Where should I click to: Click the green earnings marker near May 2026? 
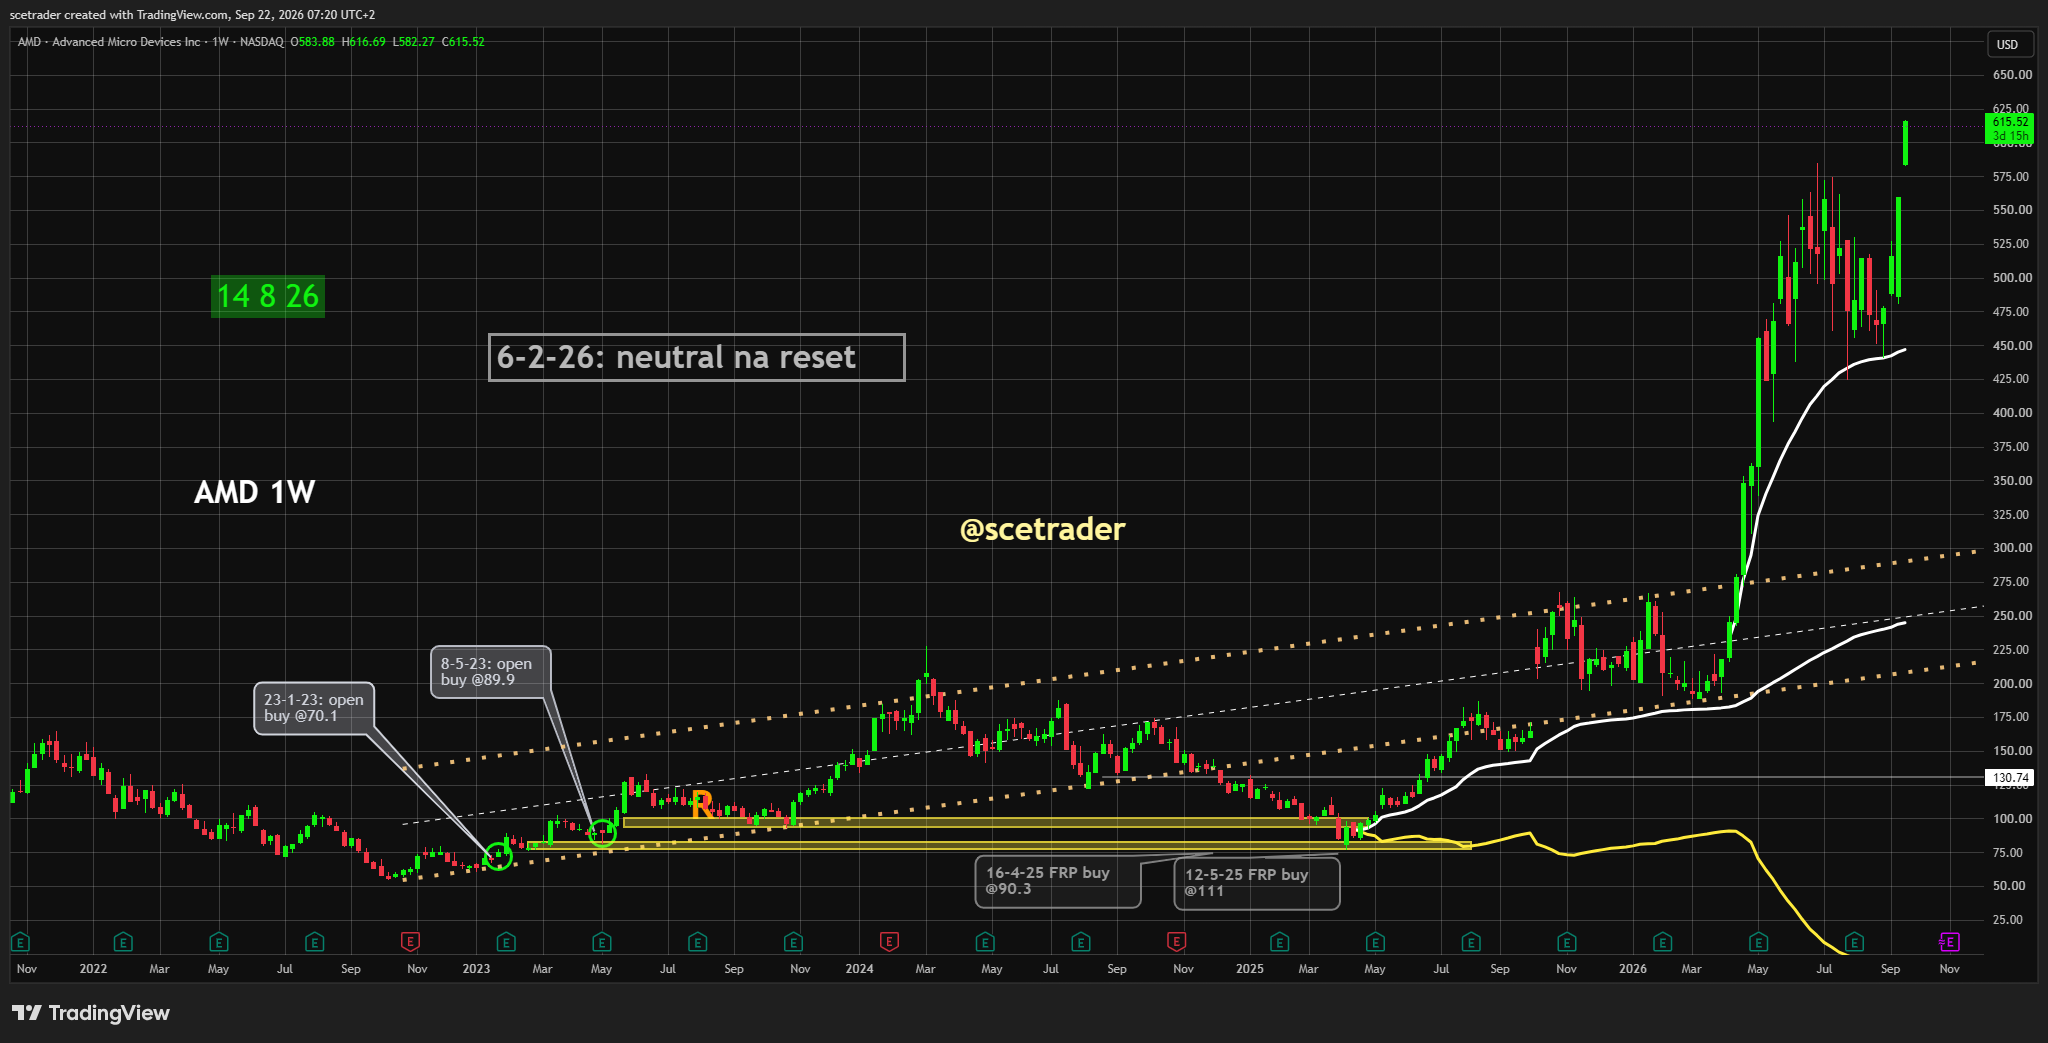click(x=1758, y=942)
